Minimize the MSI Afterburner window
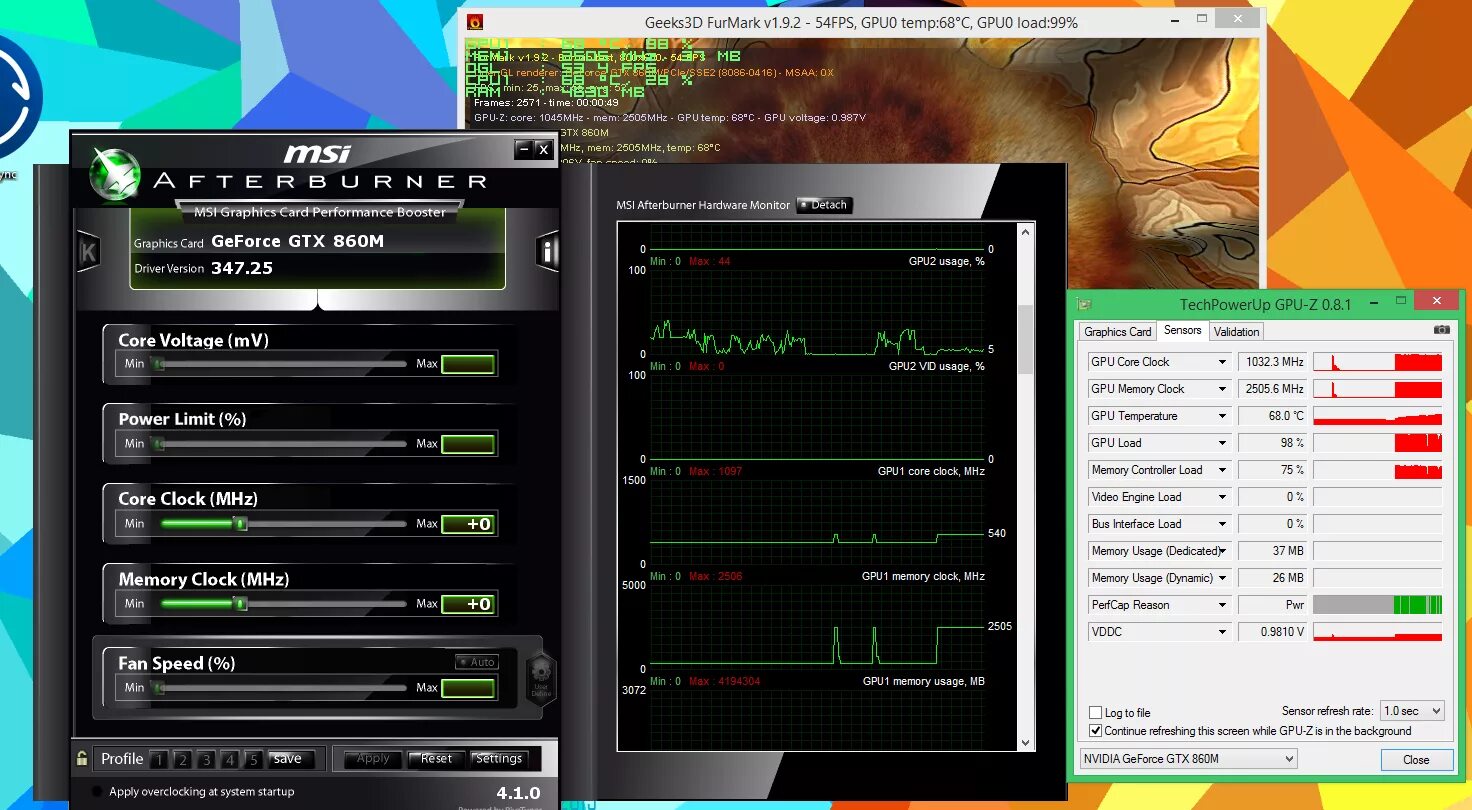The image size is (1472, 810). (523, 149)
